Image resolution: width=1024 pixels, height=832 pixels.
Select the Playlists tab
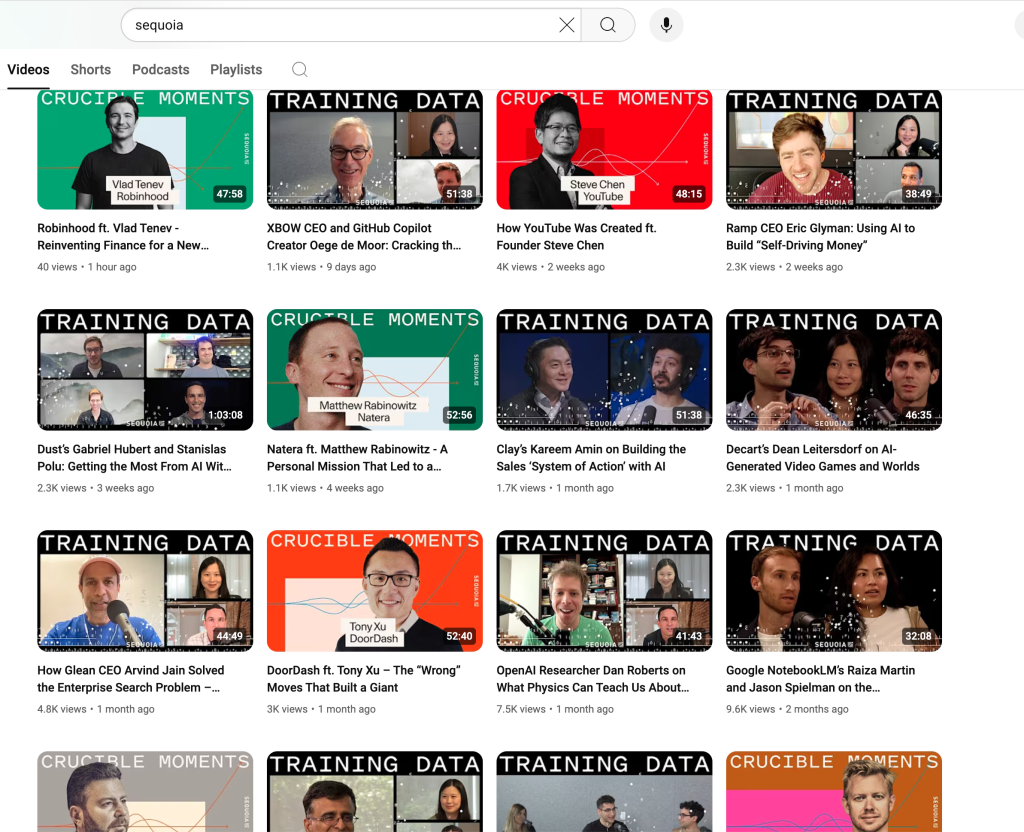[x=236, y=69]
